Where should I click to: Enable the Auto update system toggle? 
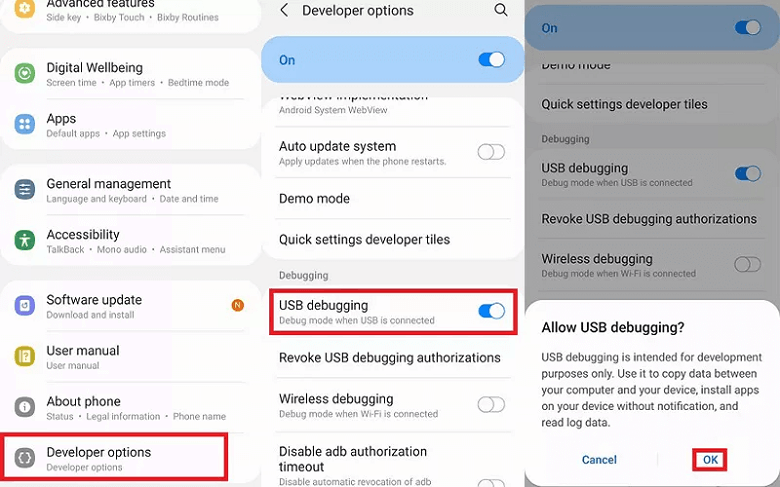coord(491,152)
